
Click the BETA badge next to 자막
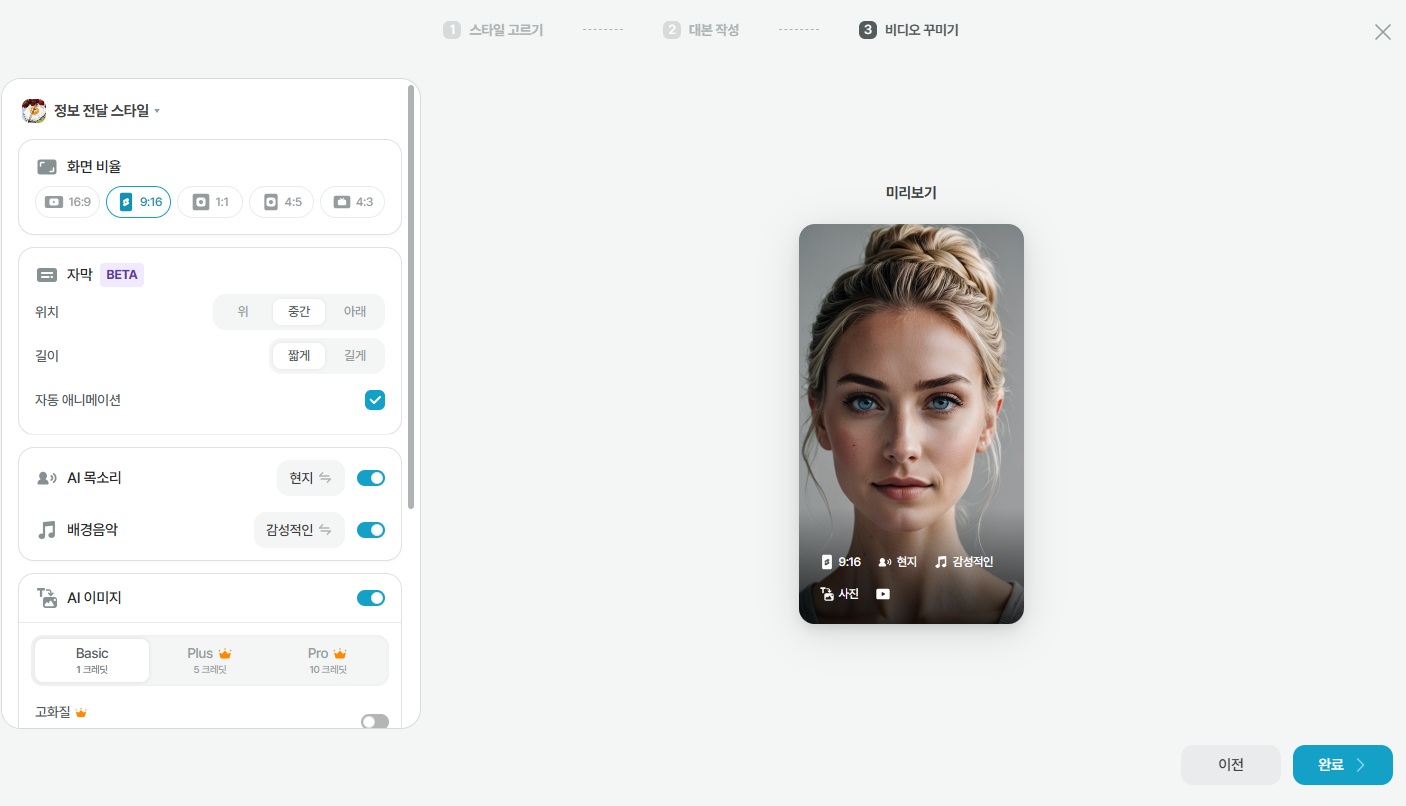click(122, 275)
